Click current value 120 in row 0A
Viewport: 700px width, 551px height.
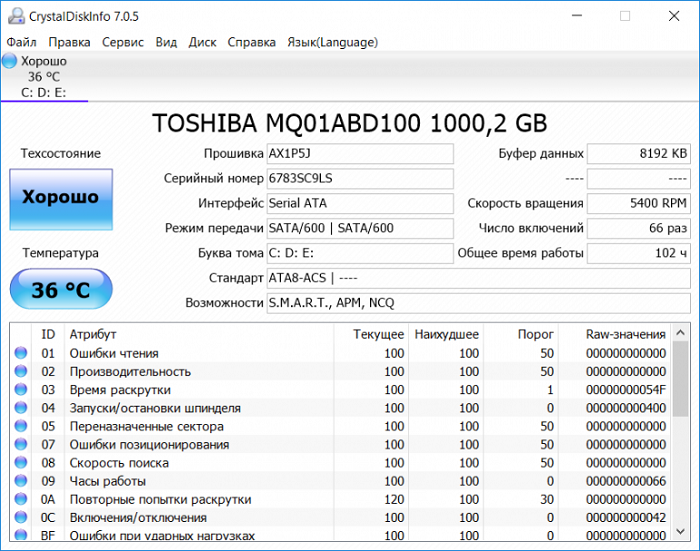click(394, 499)
